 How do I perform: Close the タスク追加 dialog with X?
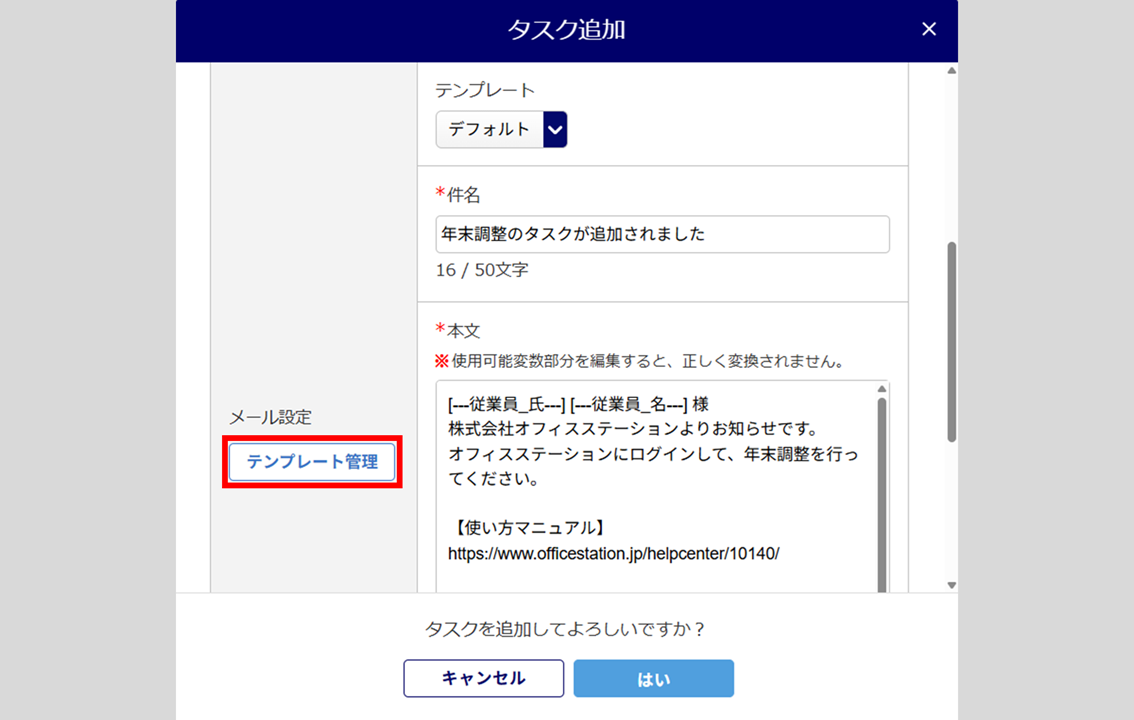pyautogui.click(x=929, y=29)
